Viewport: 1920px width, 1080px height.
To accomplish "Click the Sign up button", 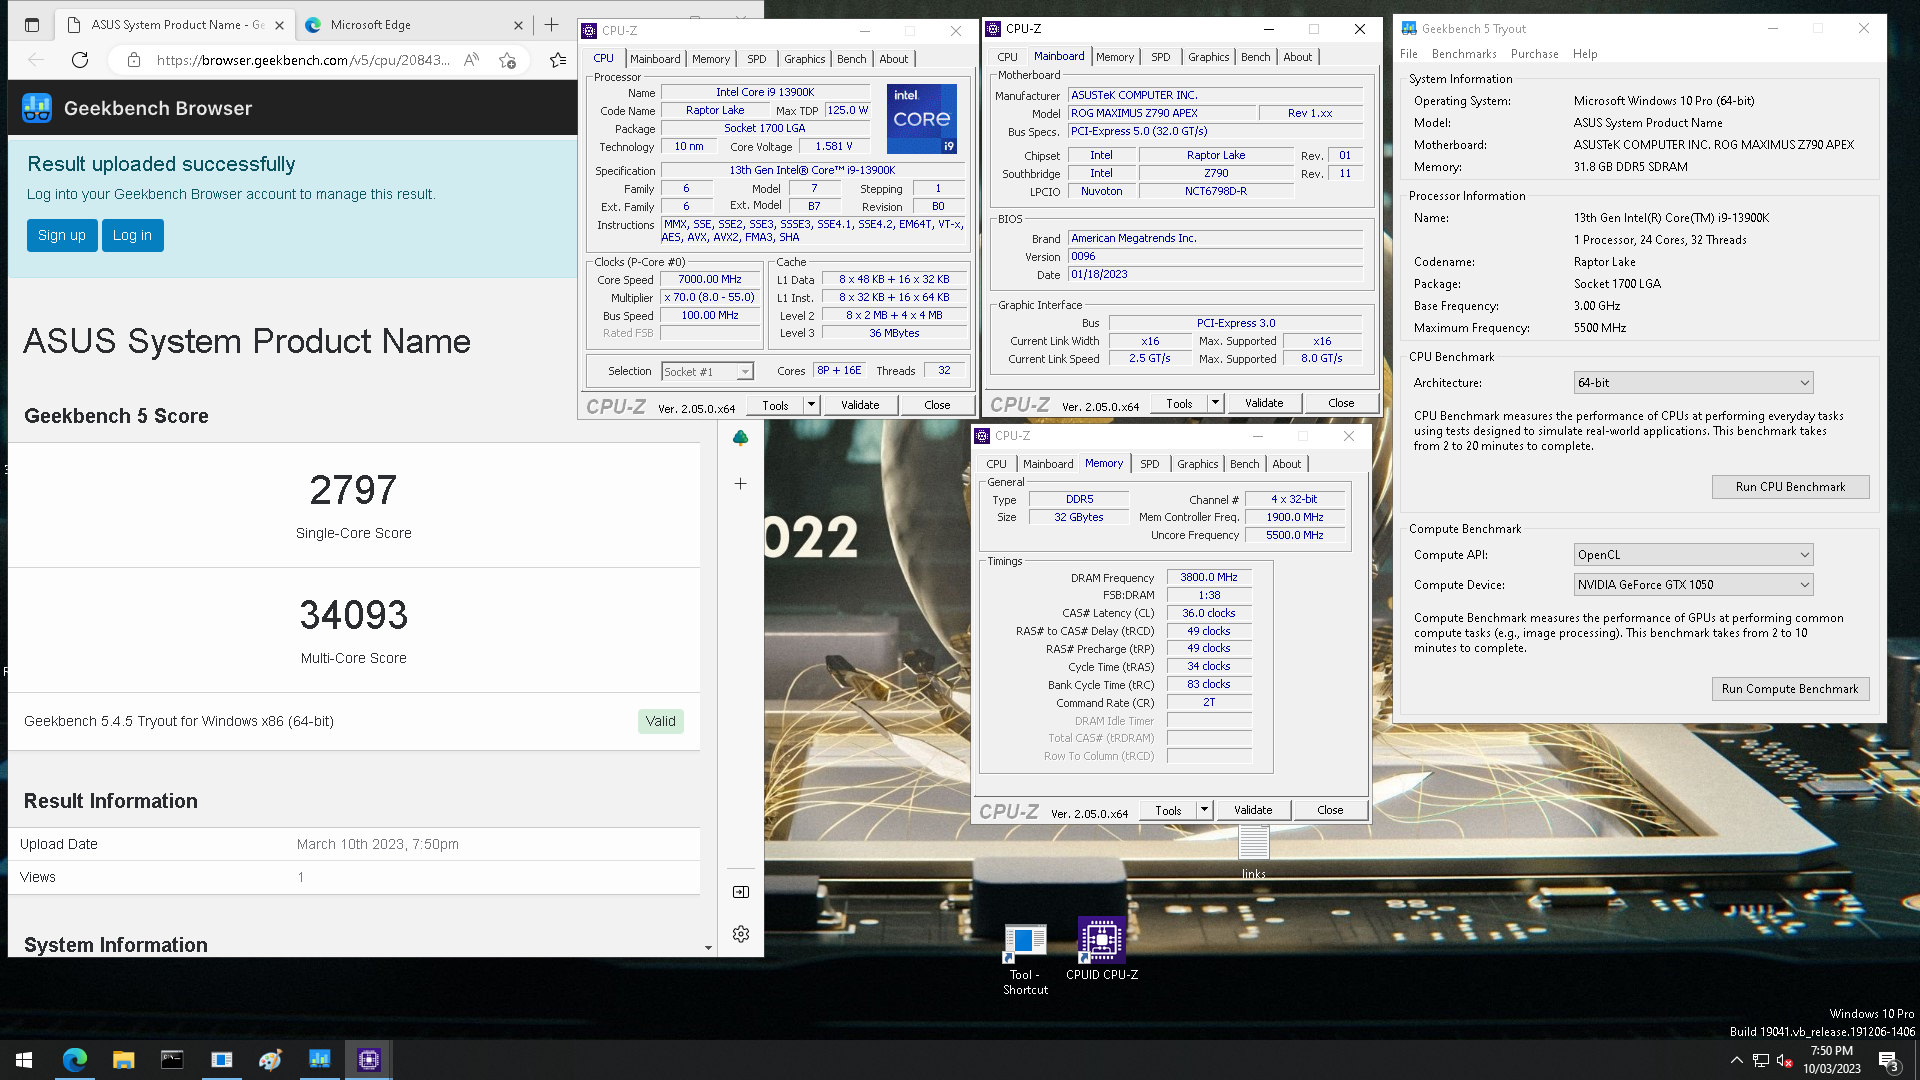I will tap(62, 235).
